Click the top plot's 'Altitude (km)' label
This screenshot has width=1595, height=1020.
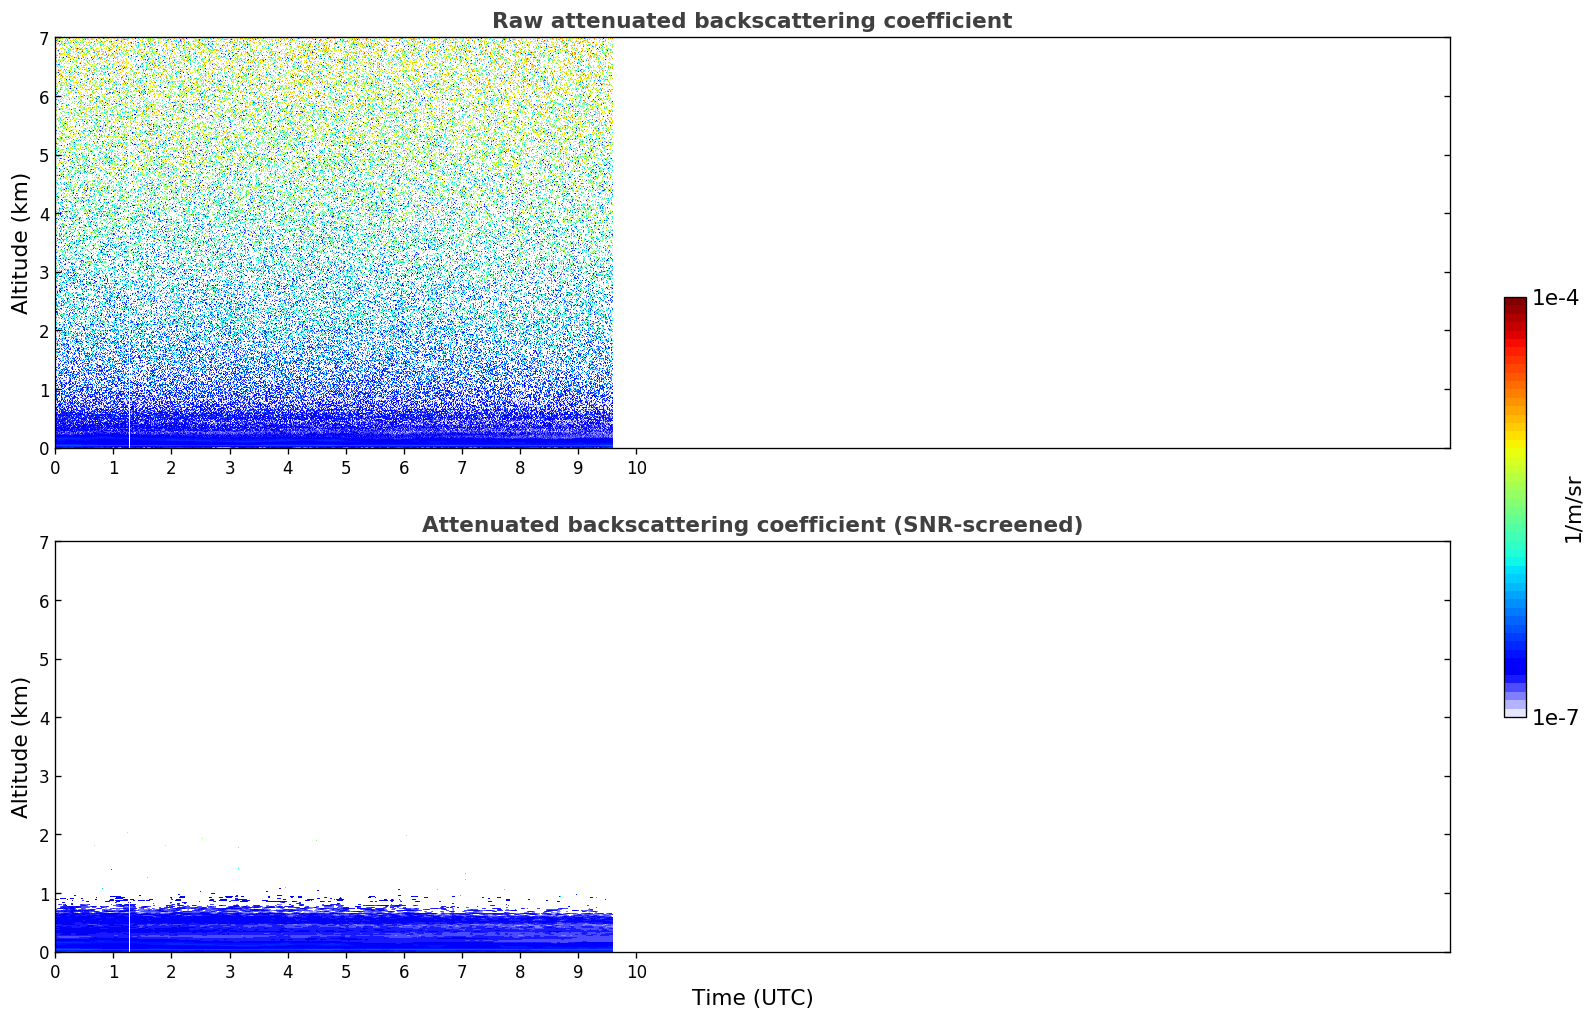(x=21, y=243)
